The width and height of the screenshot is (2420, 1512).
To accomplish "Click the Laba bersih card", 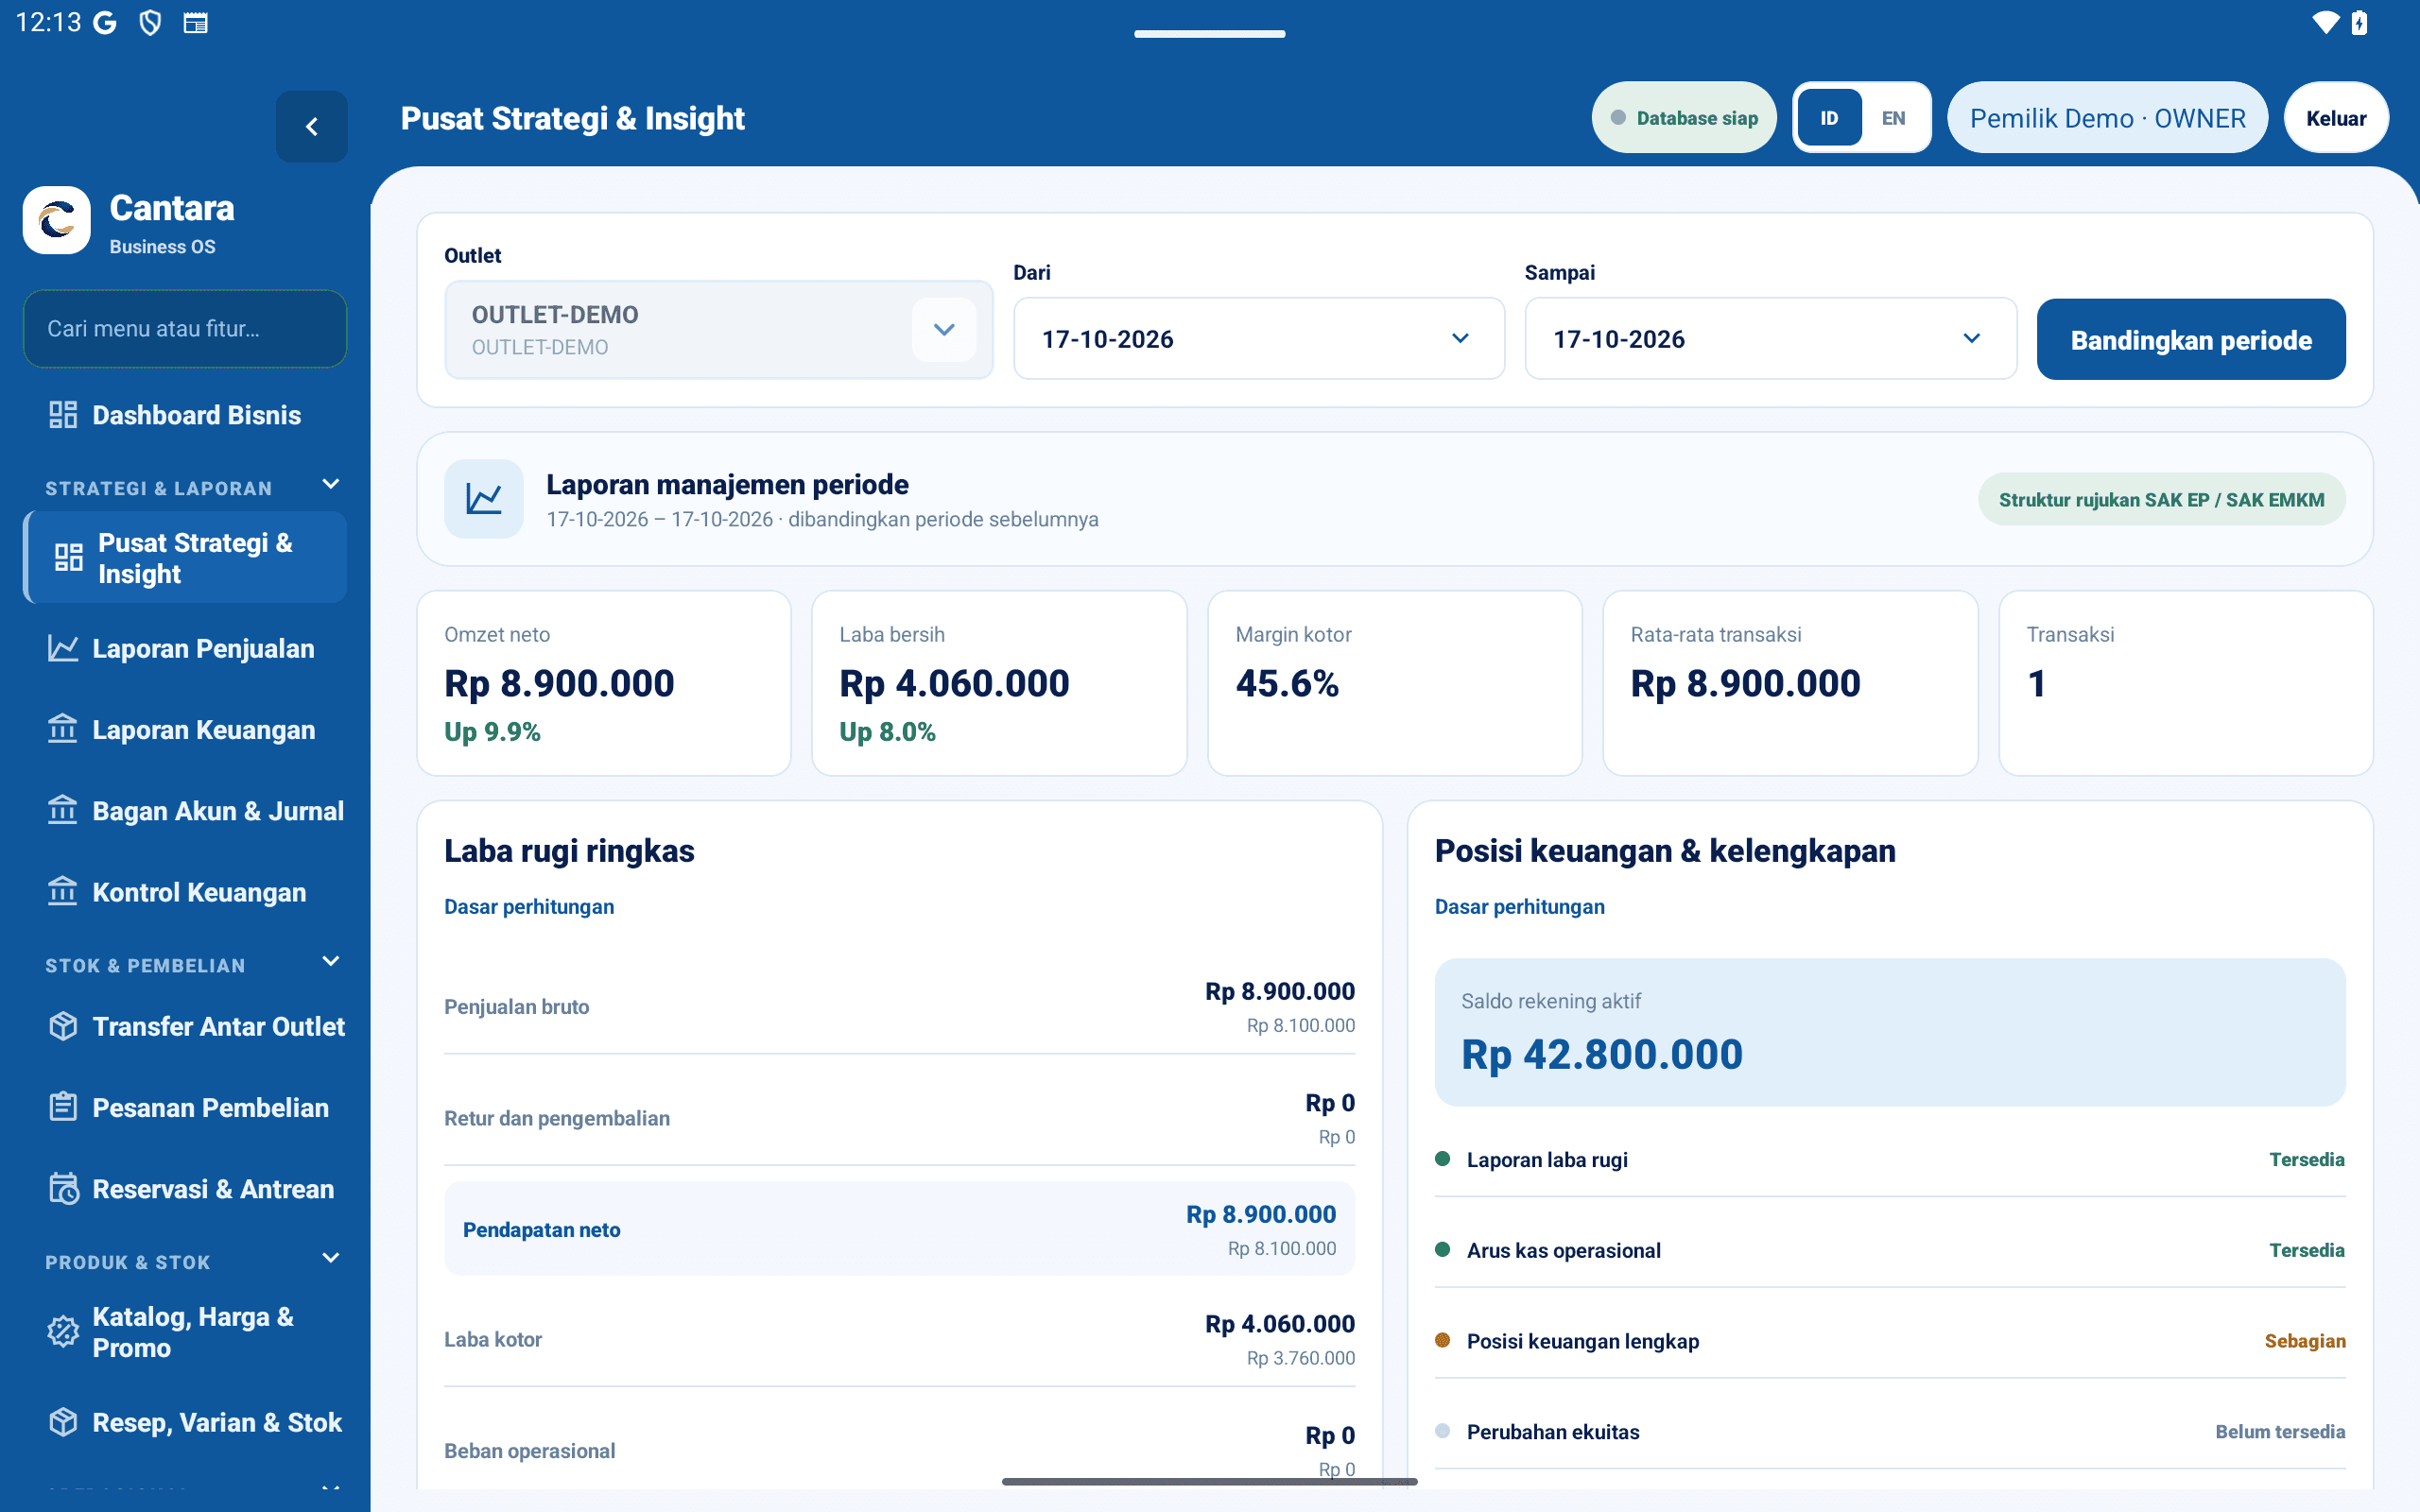I will (999, 683).
